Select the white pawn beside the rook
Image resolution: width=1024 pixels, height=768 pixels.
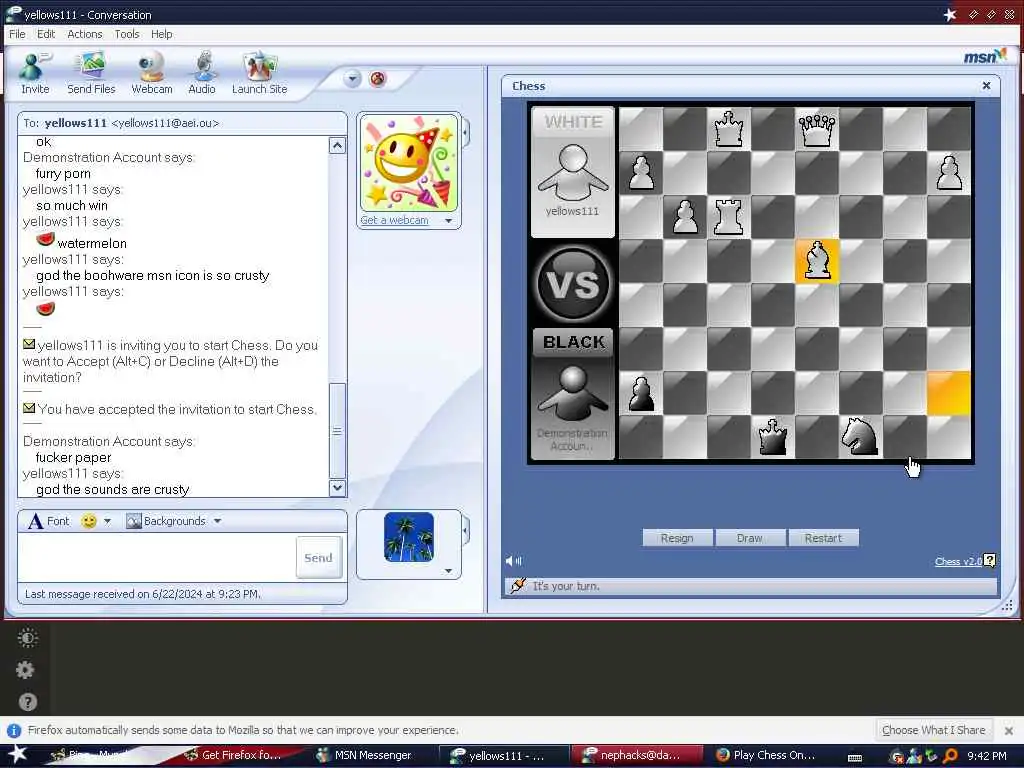pyautogui.click(x=684, y=217)
